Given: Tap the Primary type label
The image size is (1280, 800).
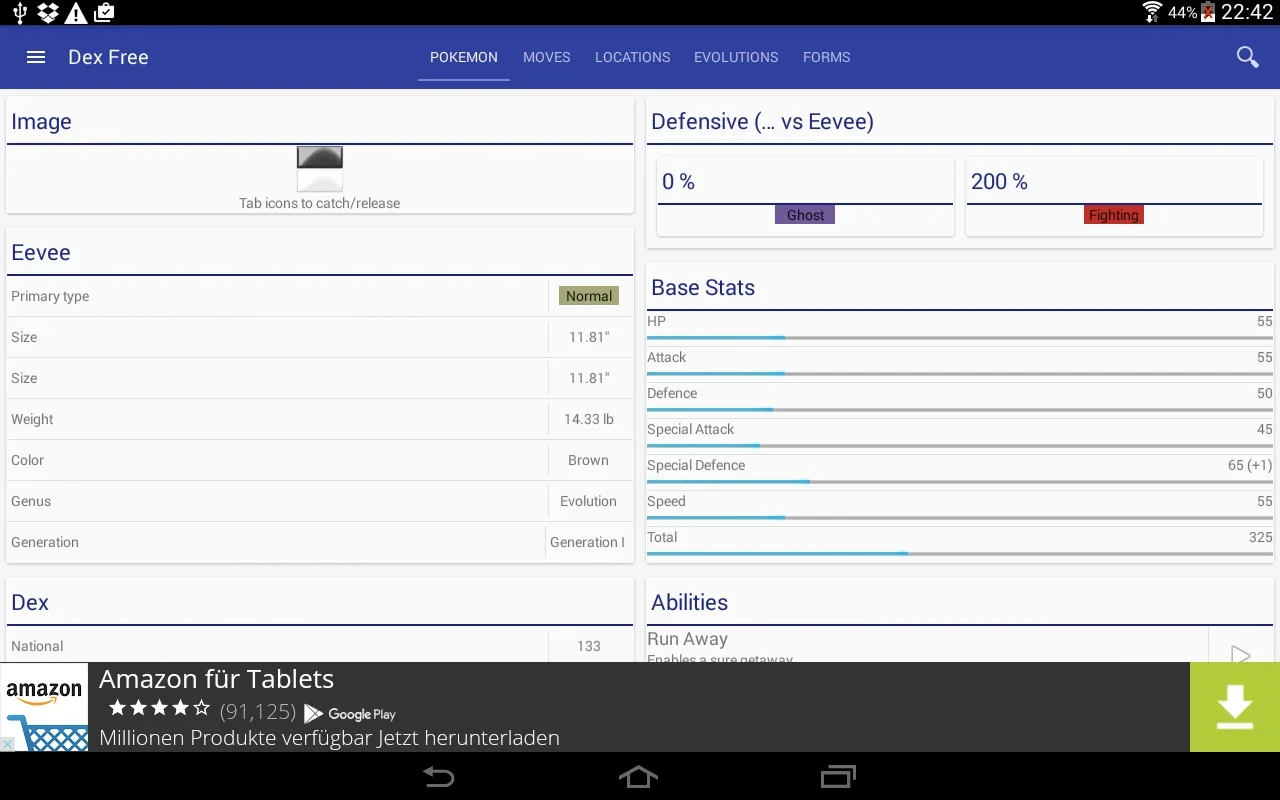Looking at the screenshot, I should click(50, 296).
